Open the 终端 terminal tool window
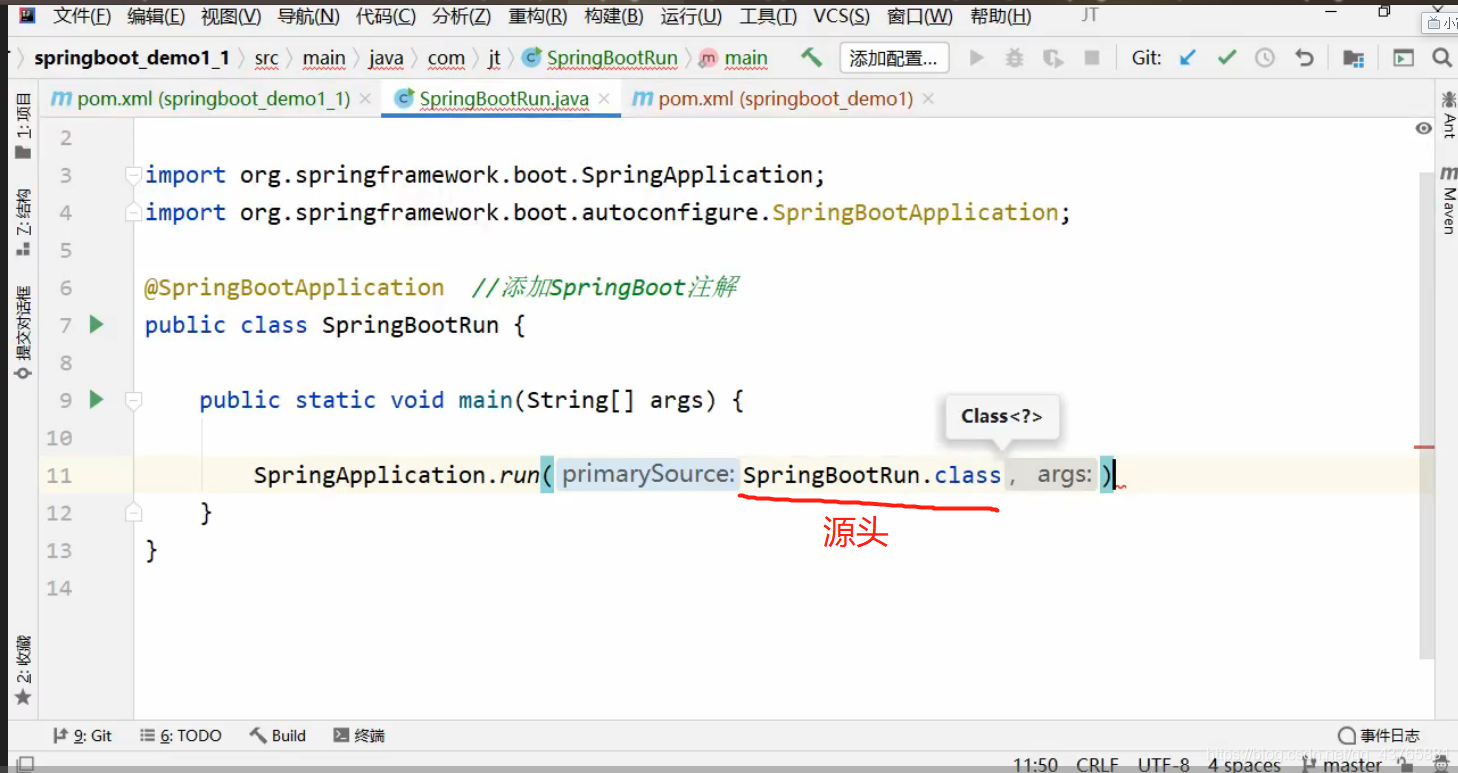 [359, 735]
